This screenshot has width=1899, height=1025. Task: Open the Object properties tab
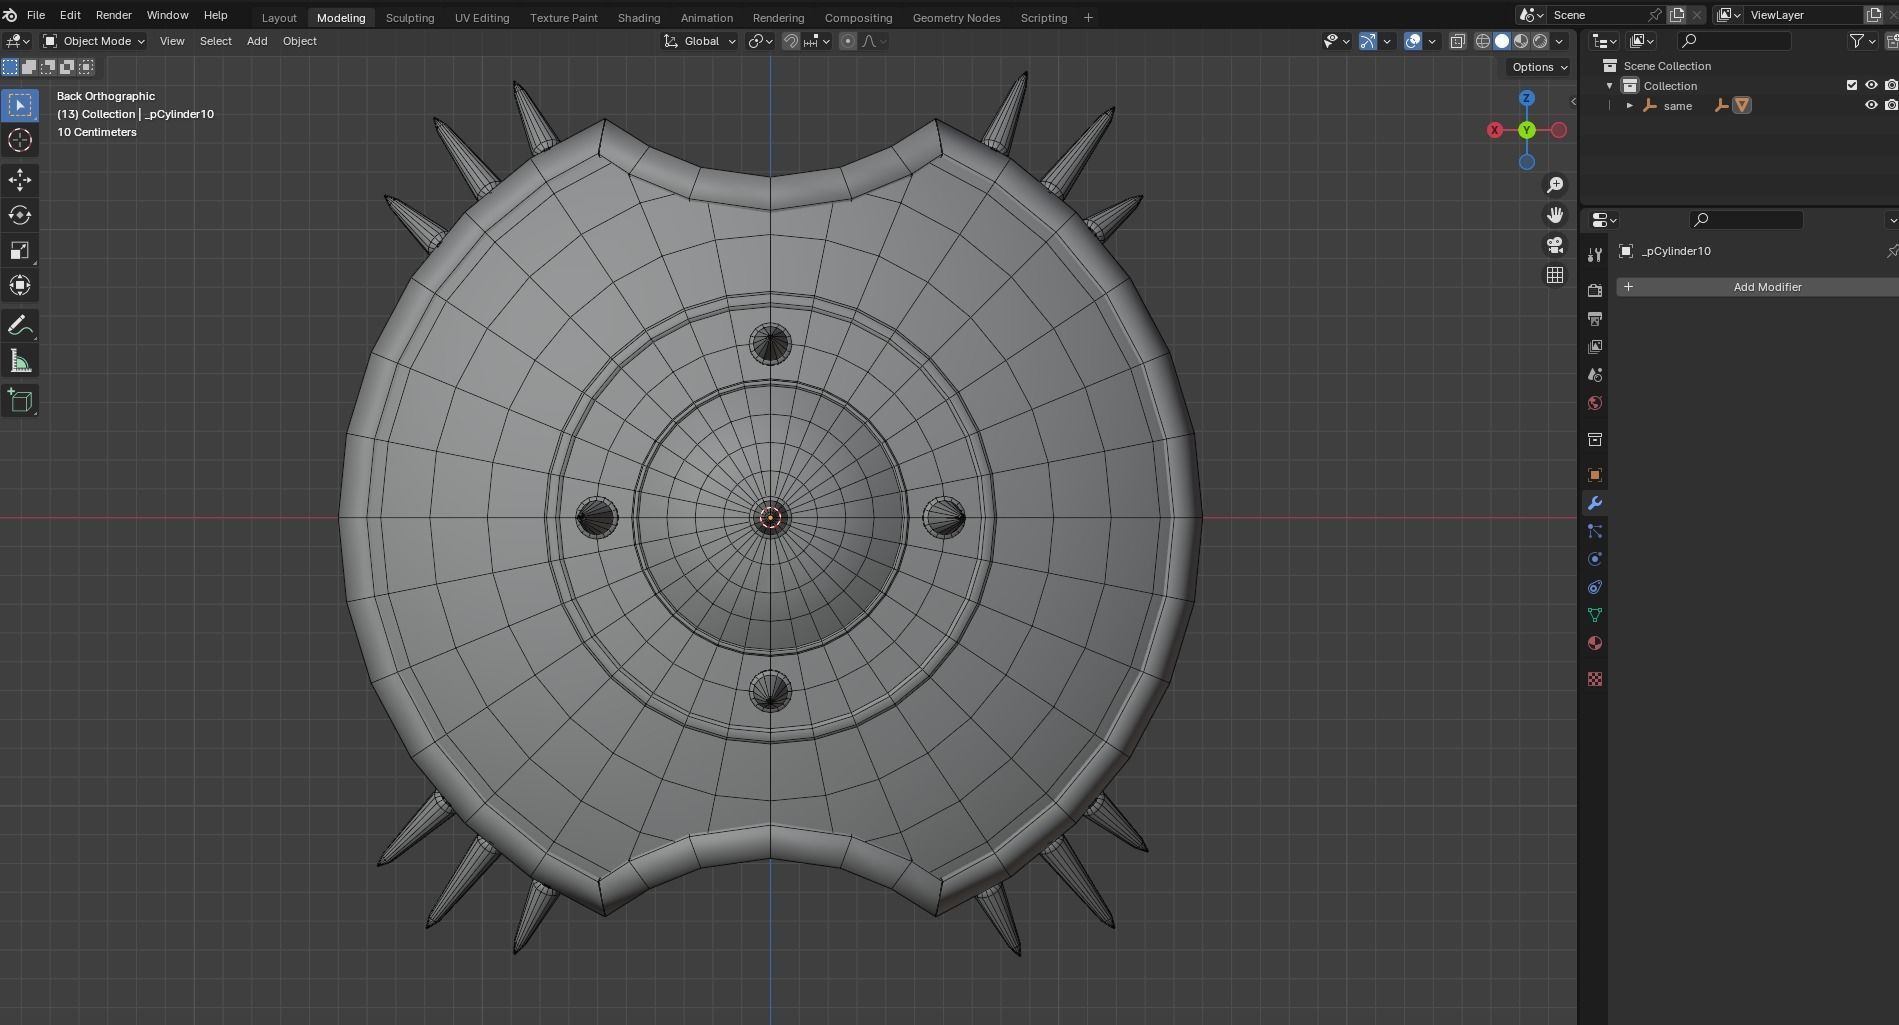pos(1595,475)
